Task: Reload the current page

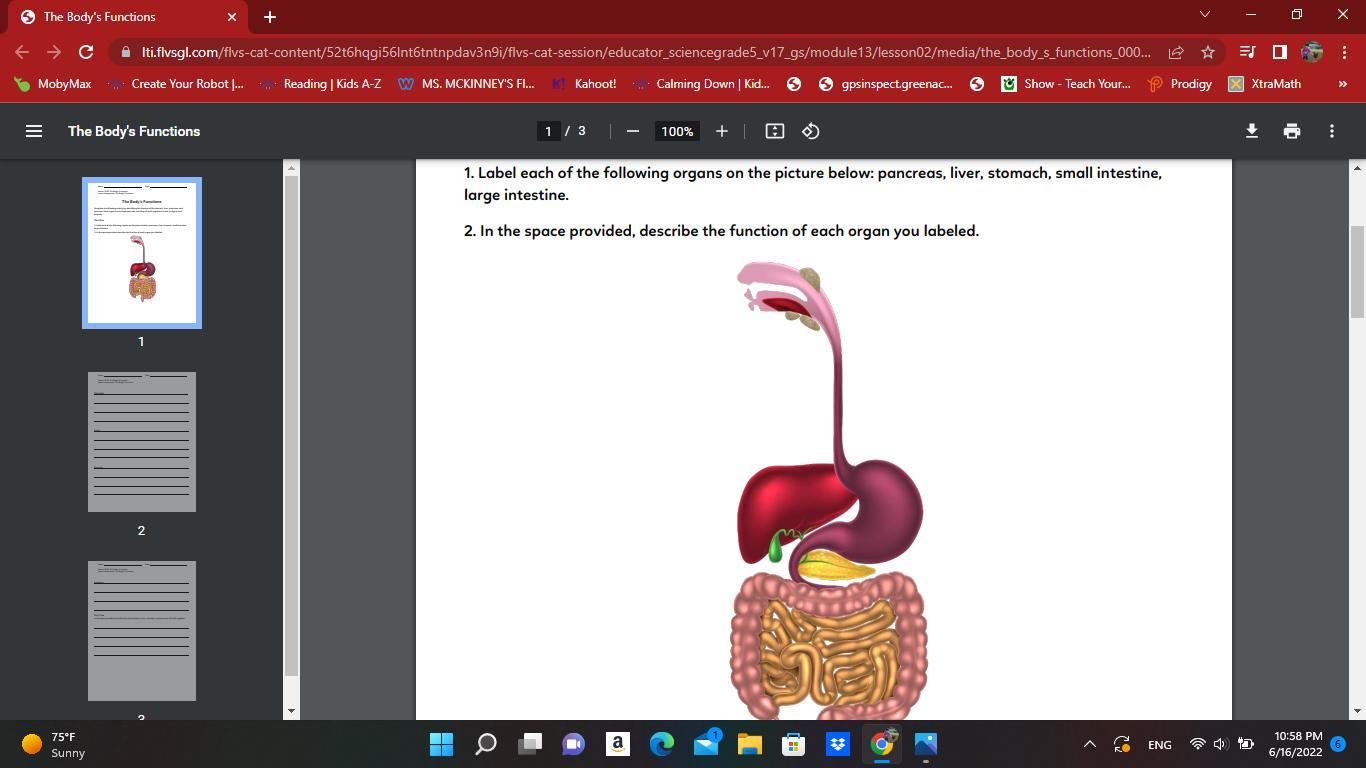Action: [86, 52]
